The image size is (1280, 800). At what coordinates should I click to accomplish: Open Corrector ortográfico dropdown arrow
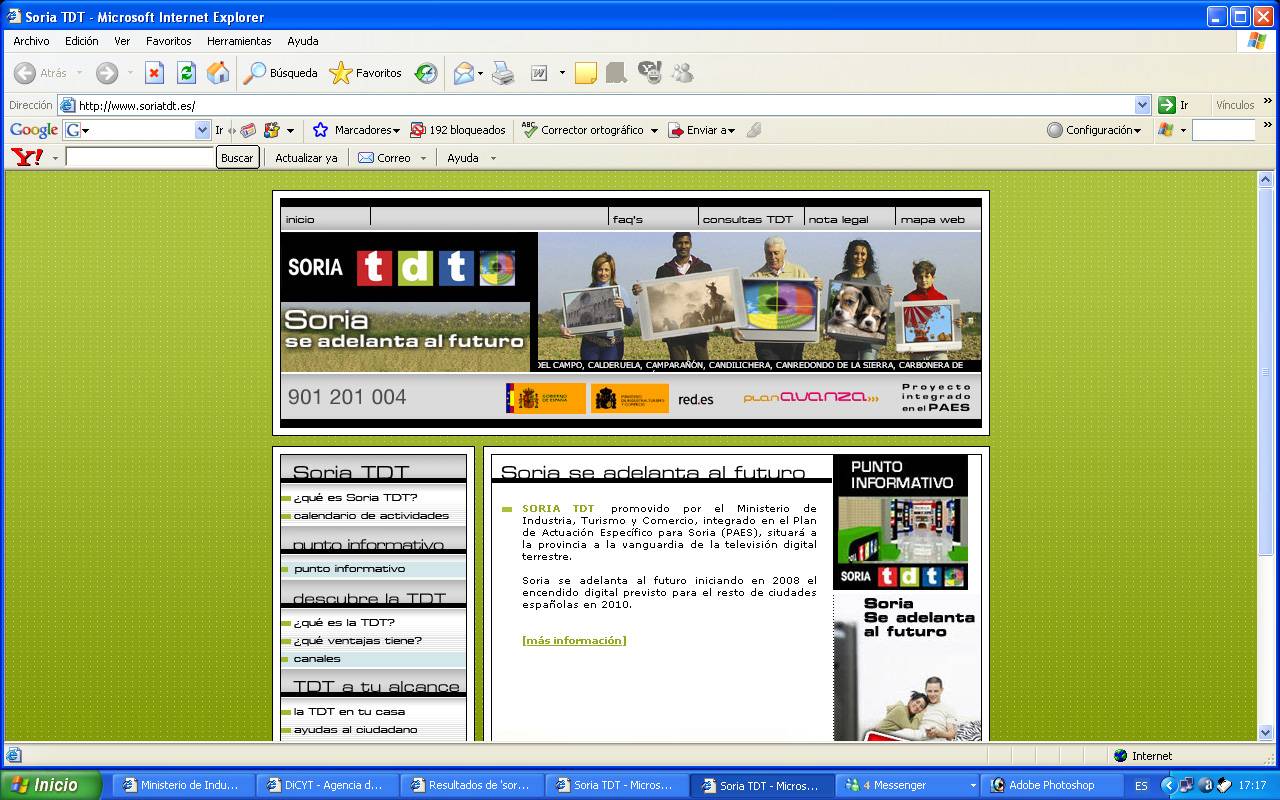coord(654,131)
